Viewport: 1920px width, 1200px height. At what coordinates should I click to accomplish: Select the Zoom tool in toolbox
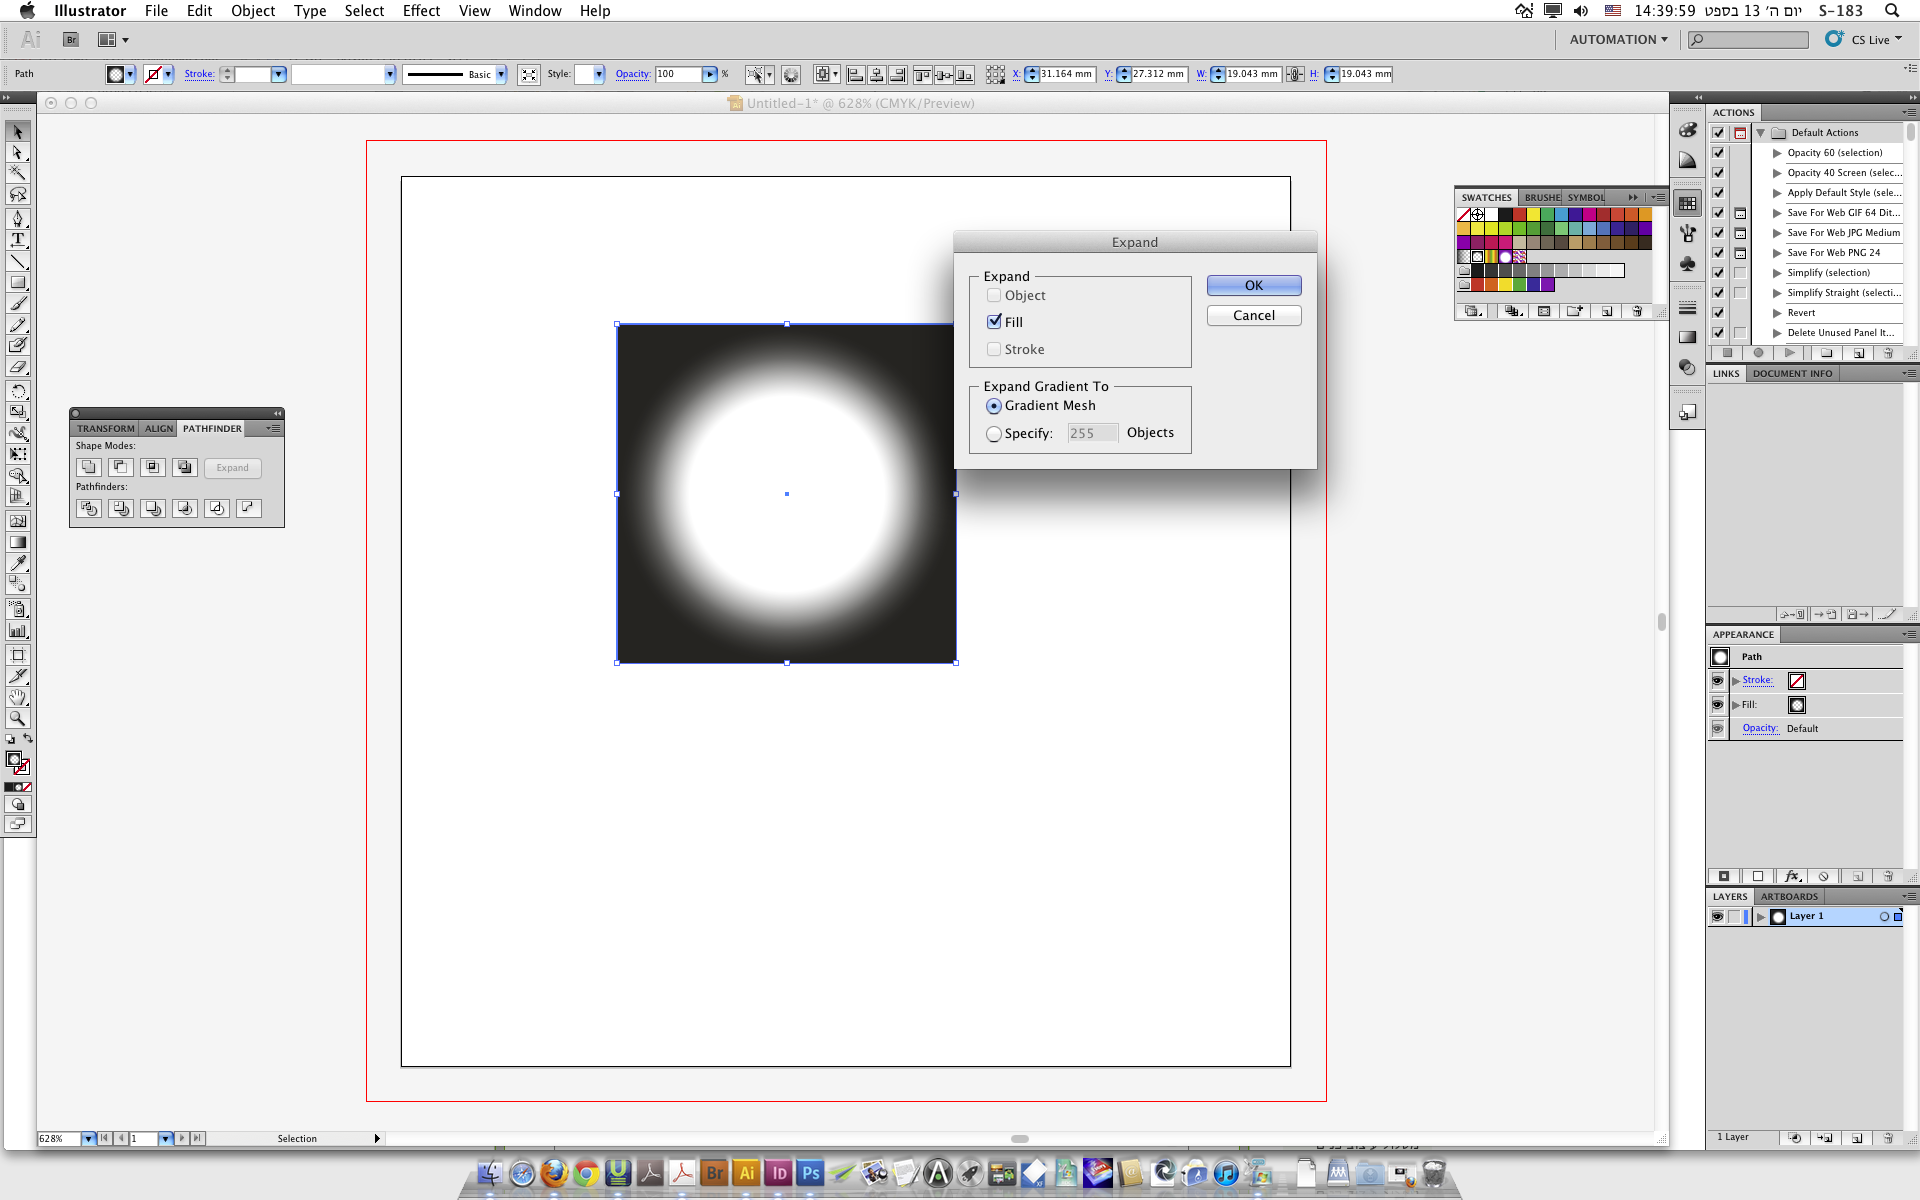tap(17, 718)
